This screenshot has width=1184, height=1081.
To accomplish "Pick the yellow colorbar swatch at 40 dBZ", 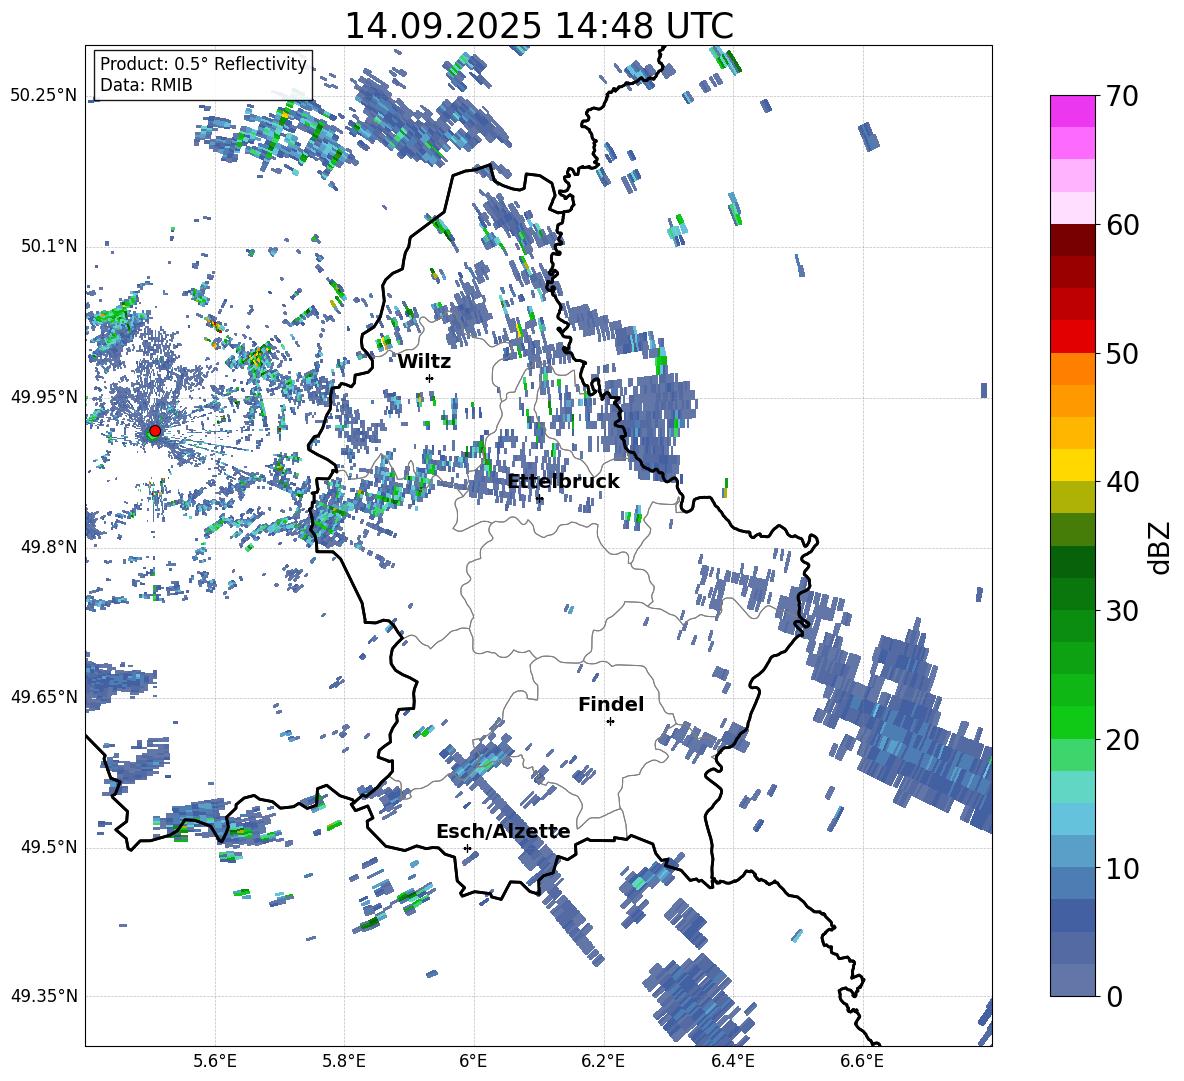I will 1072,465.
